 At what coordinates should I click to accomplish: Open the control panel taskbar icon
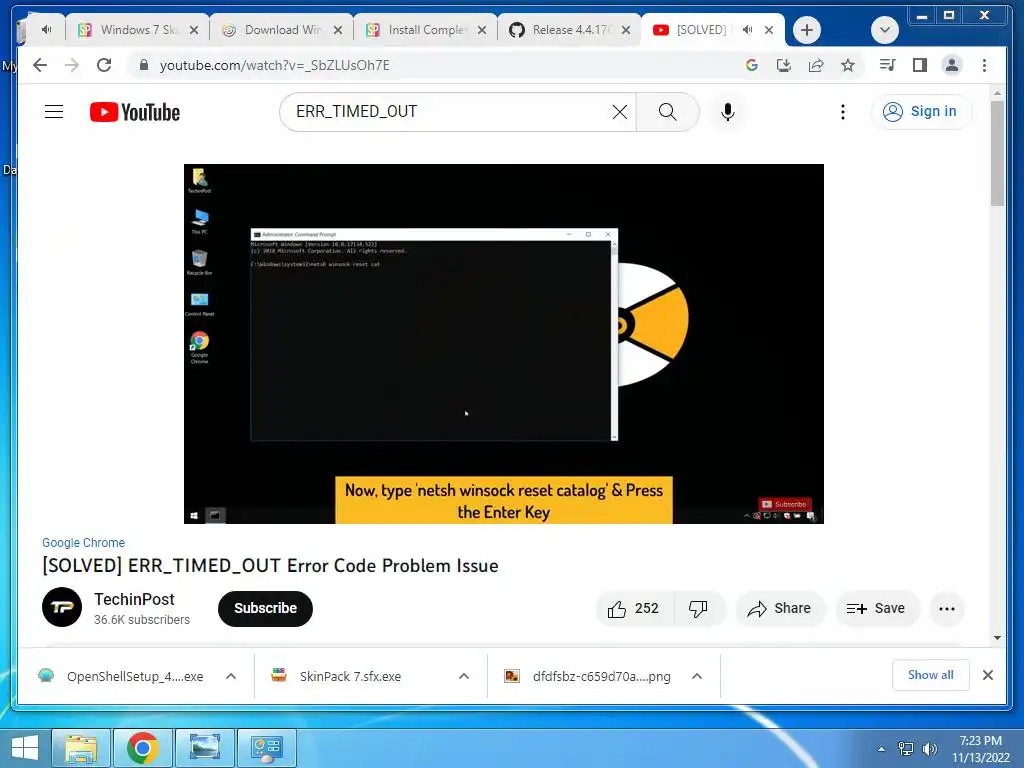click(266, 748)
